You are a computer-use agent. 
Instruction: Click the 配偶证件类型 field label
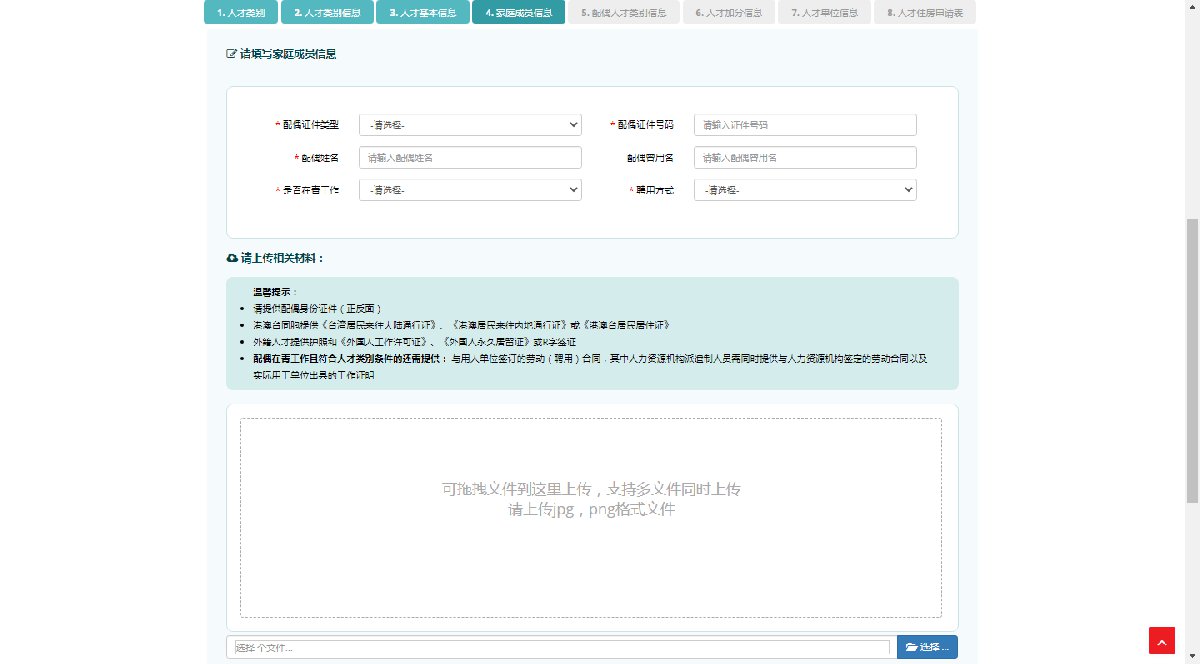click(311, 125)
